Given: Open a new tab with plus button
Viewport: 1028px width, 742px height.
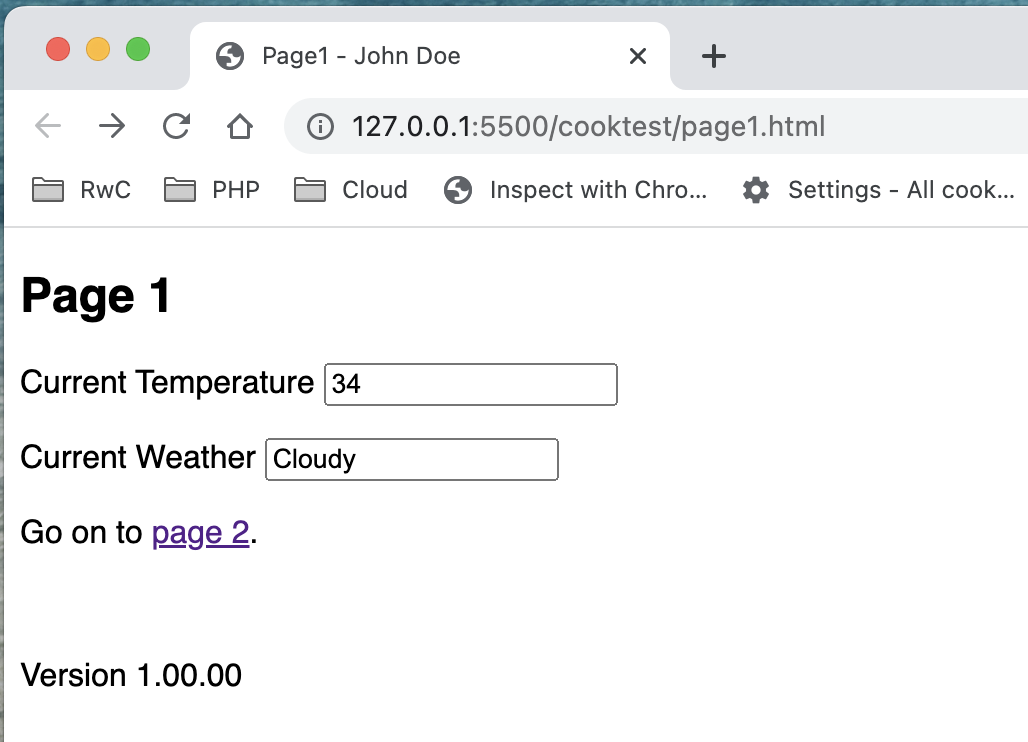Looking at the screenshot, I should click(x=713, y=57).
